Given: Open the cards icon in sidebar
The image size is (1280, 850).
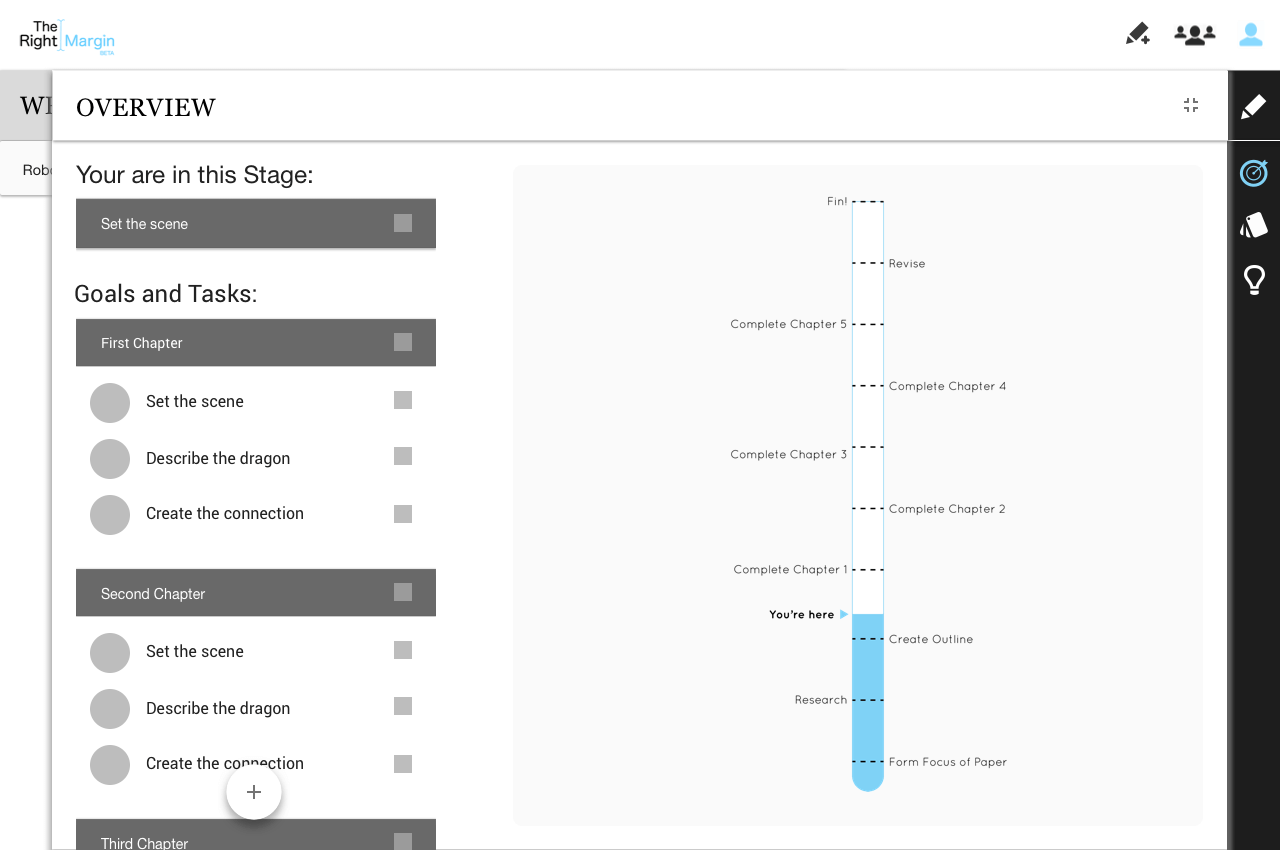Looking at the screenshot, I should [x=1253, y=225].
